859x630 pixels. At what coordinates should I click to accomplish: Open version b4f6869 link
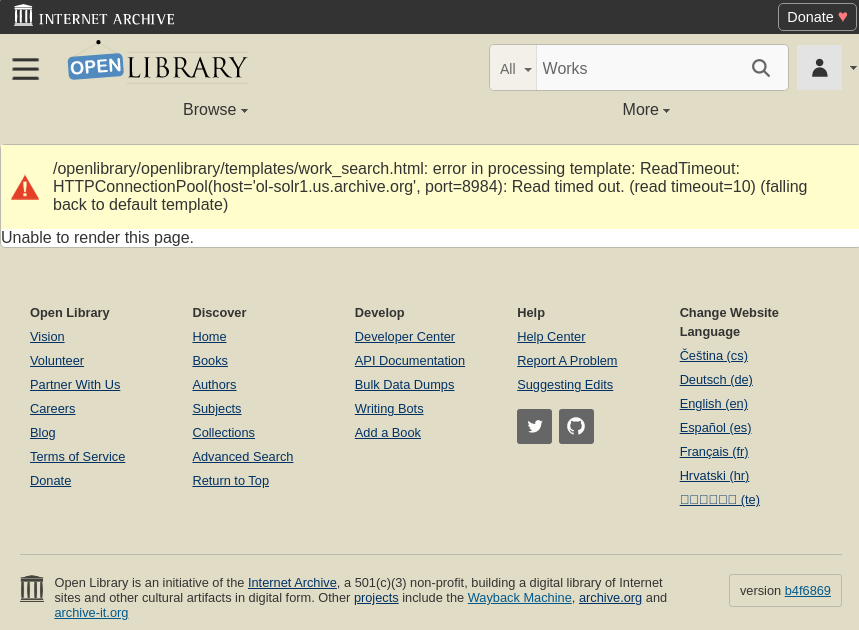(x=808, y=591)
